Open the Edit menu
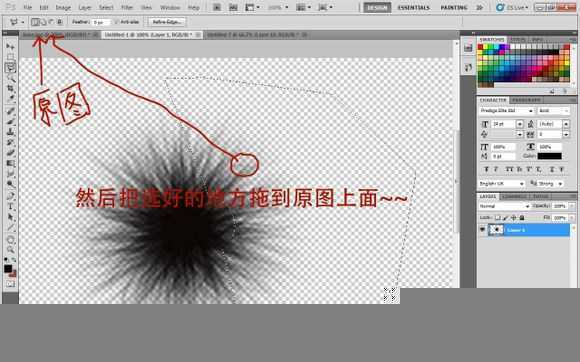 tap(44, 7)
